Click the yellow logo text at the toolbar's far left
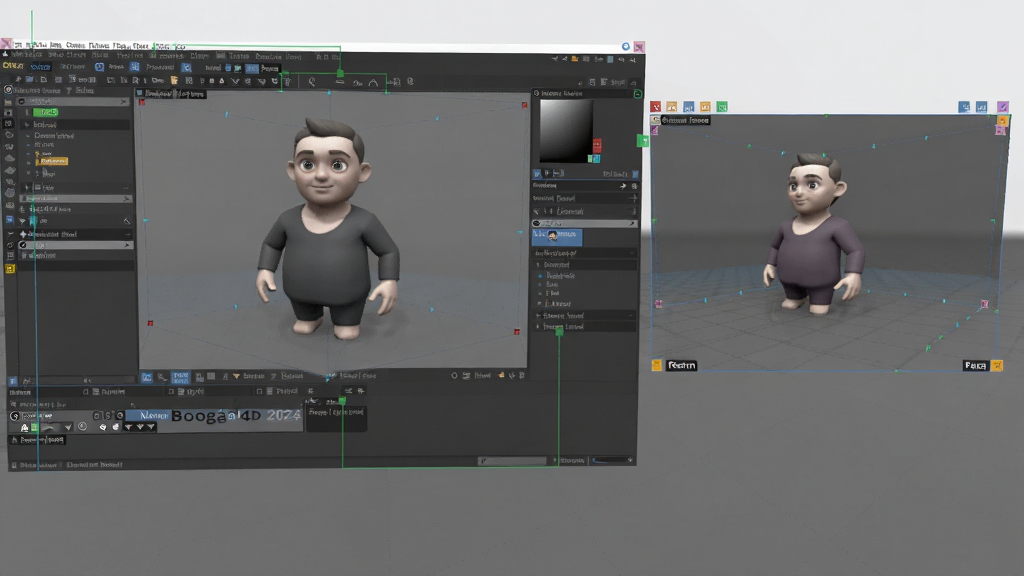Image resolution: width=1024 pixels, height=576 pixels. tap(13, 65)
